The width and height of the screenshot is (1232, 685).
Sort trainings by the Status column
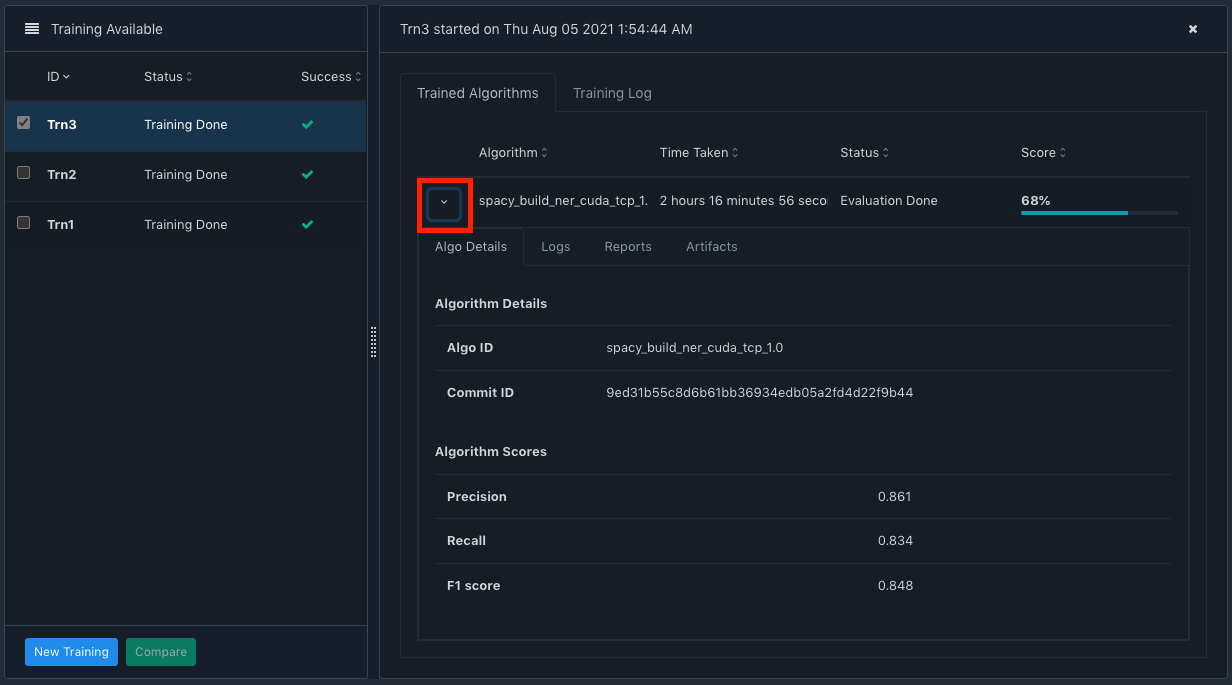tap(166, 76)
